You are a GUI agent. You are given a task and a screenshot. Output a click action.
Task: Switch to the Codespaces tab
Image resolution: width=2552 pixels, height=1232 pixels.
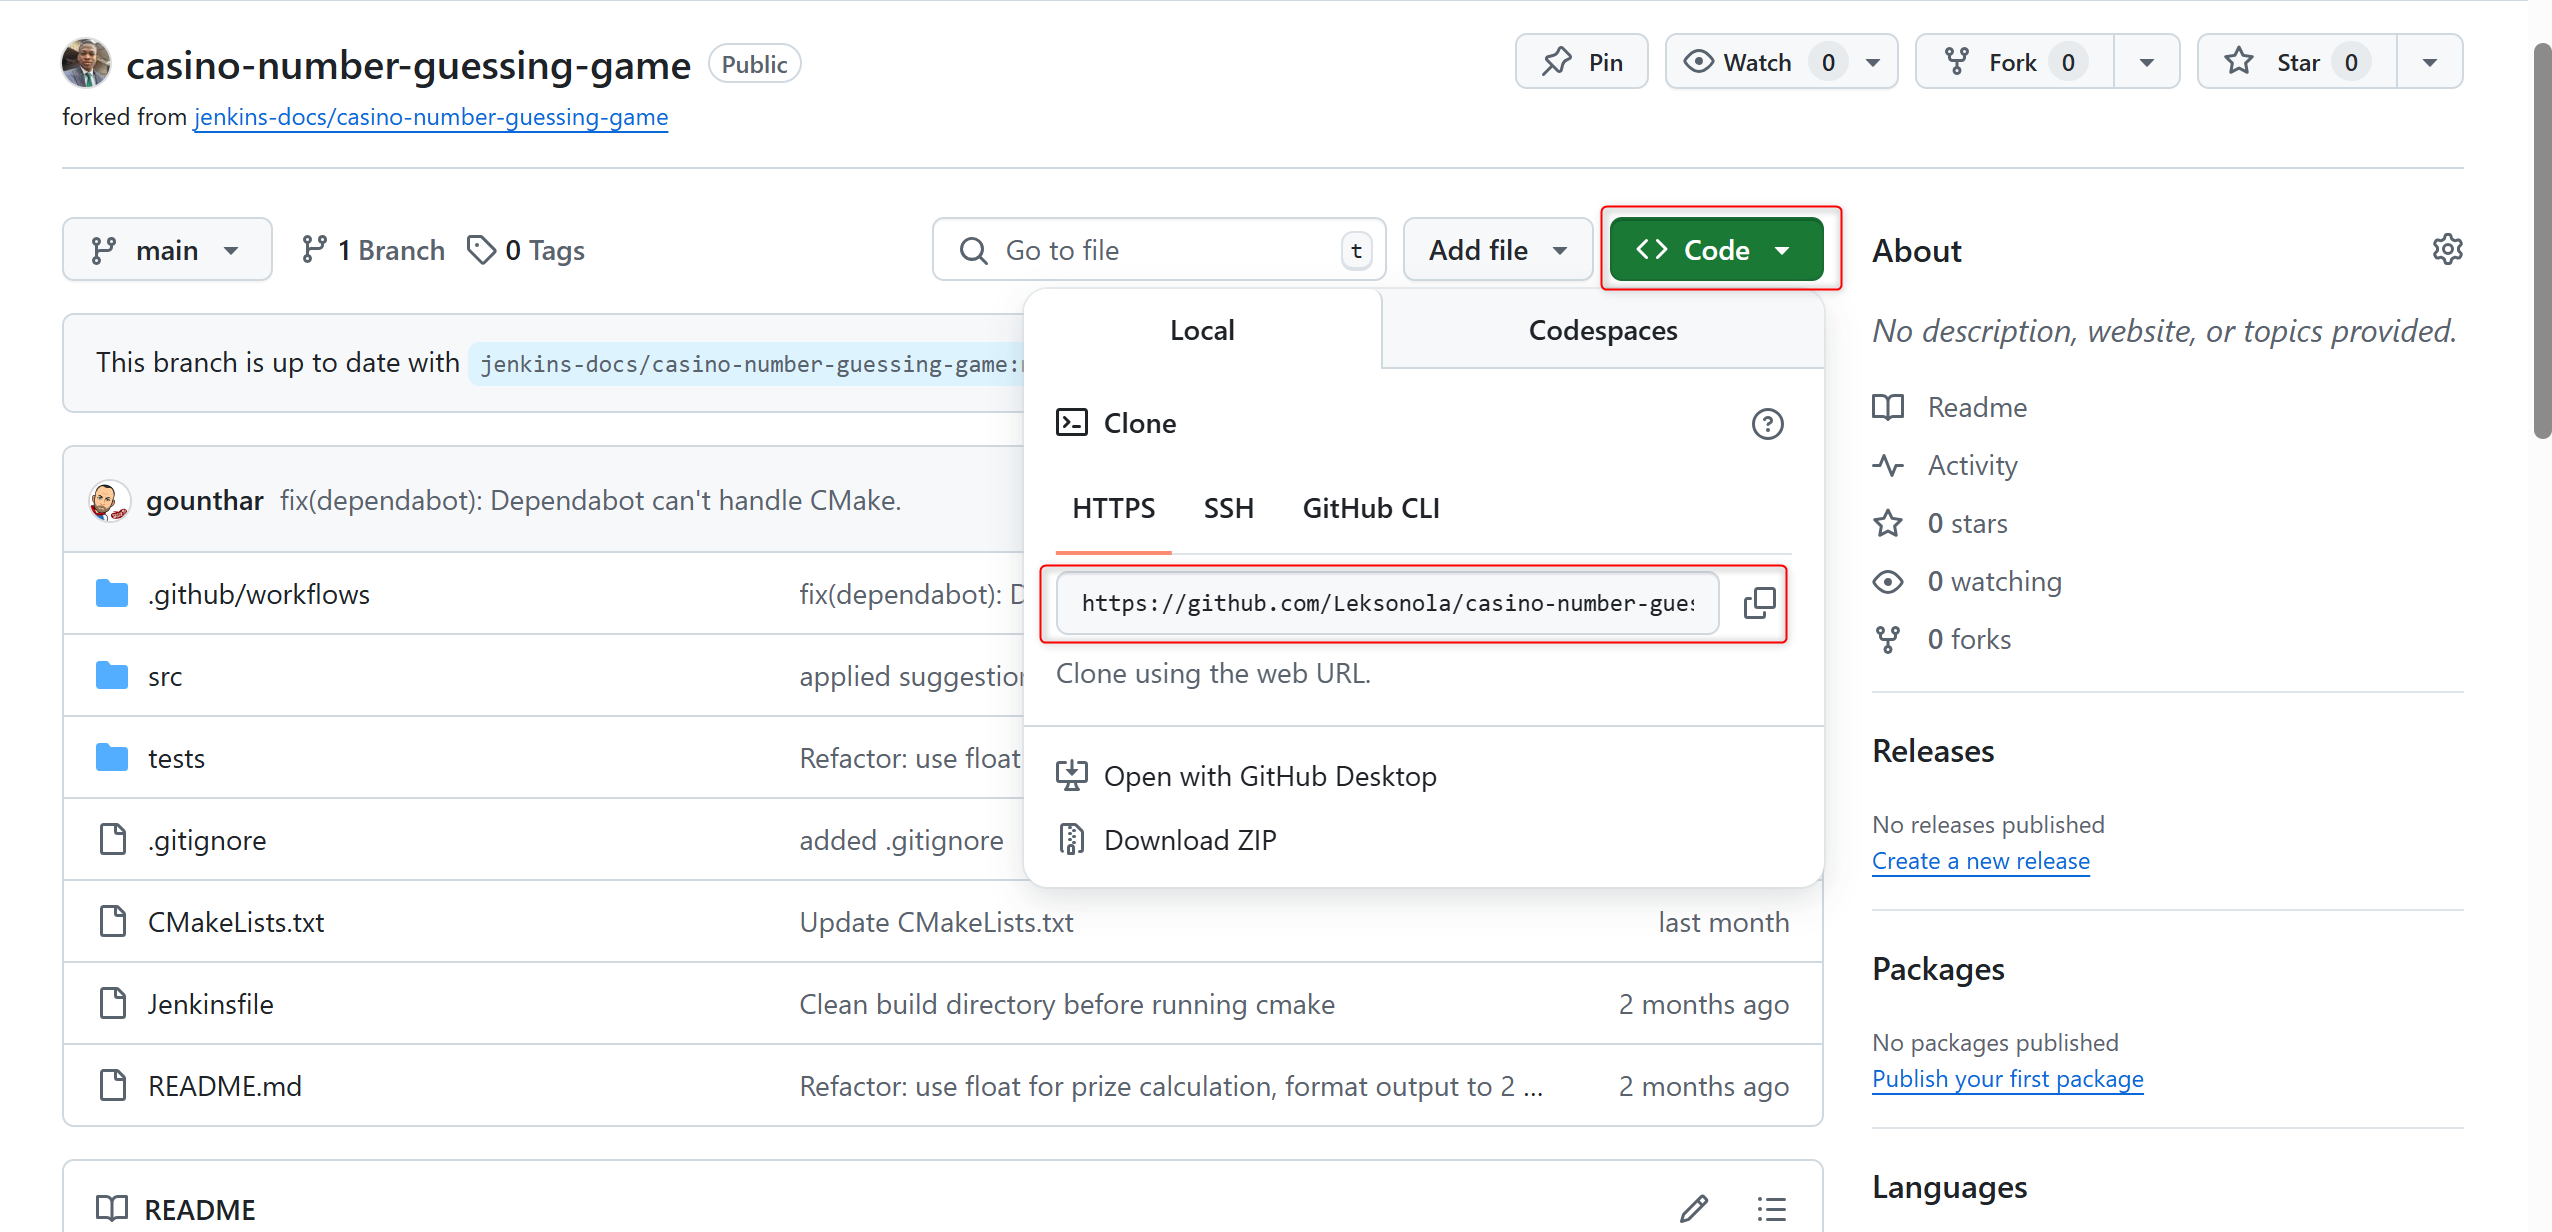tap(1603, 330)
